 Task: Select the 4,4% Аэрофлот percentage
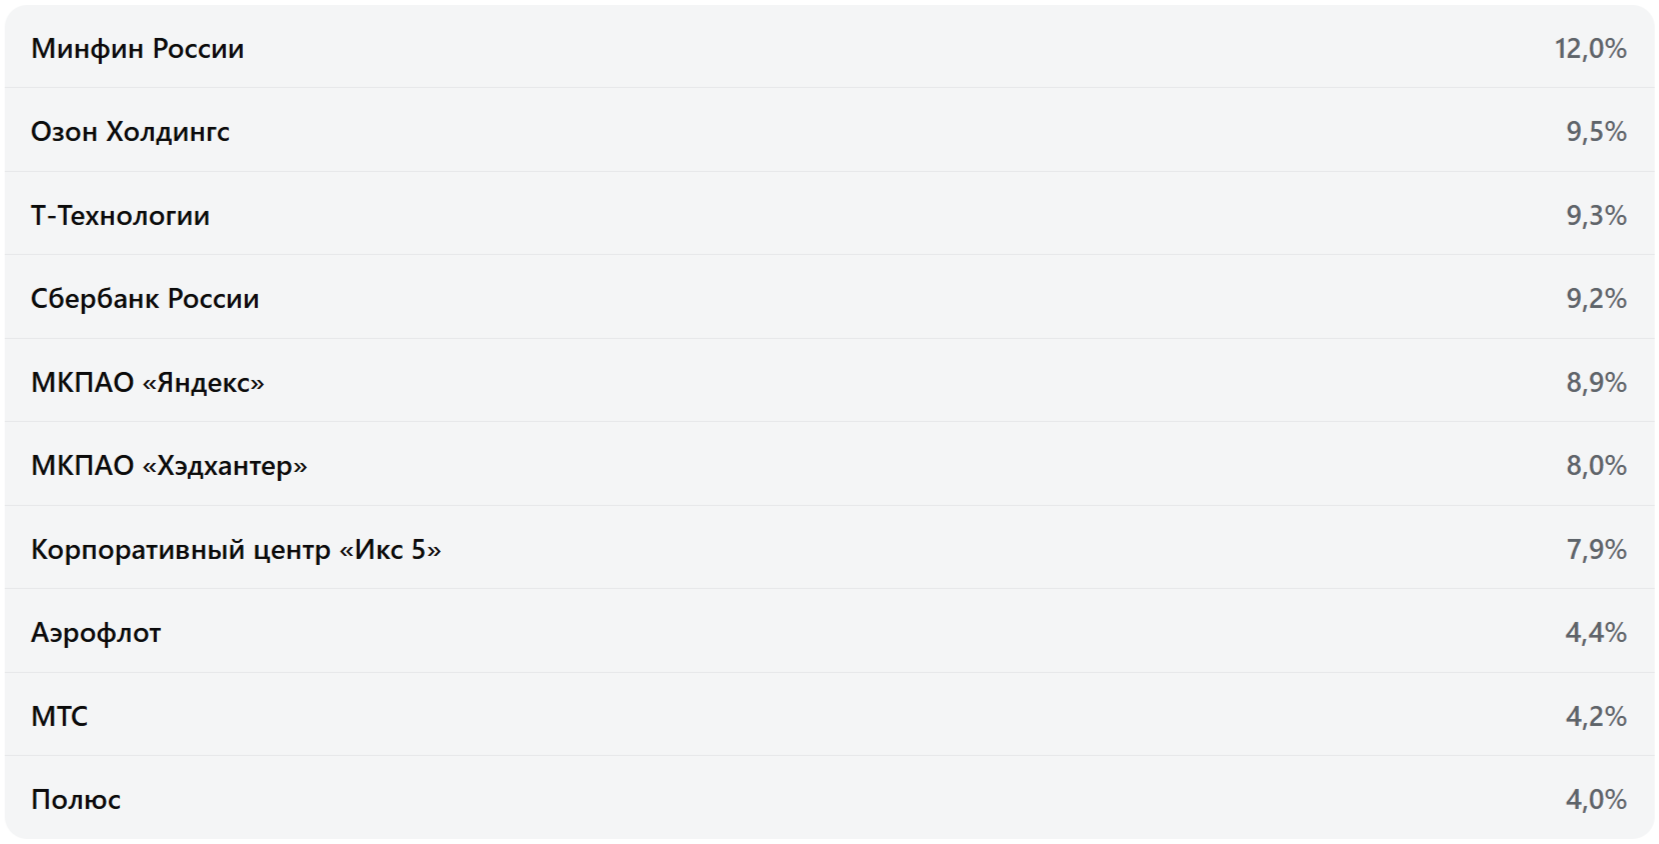[x=1596, y=632]
